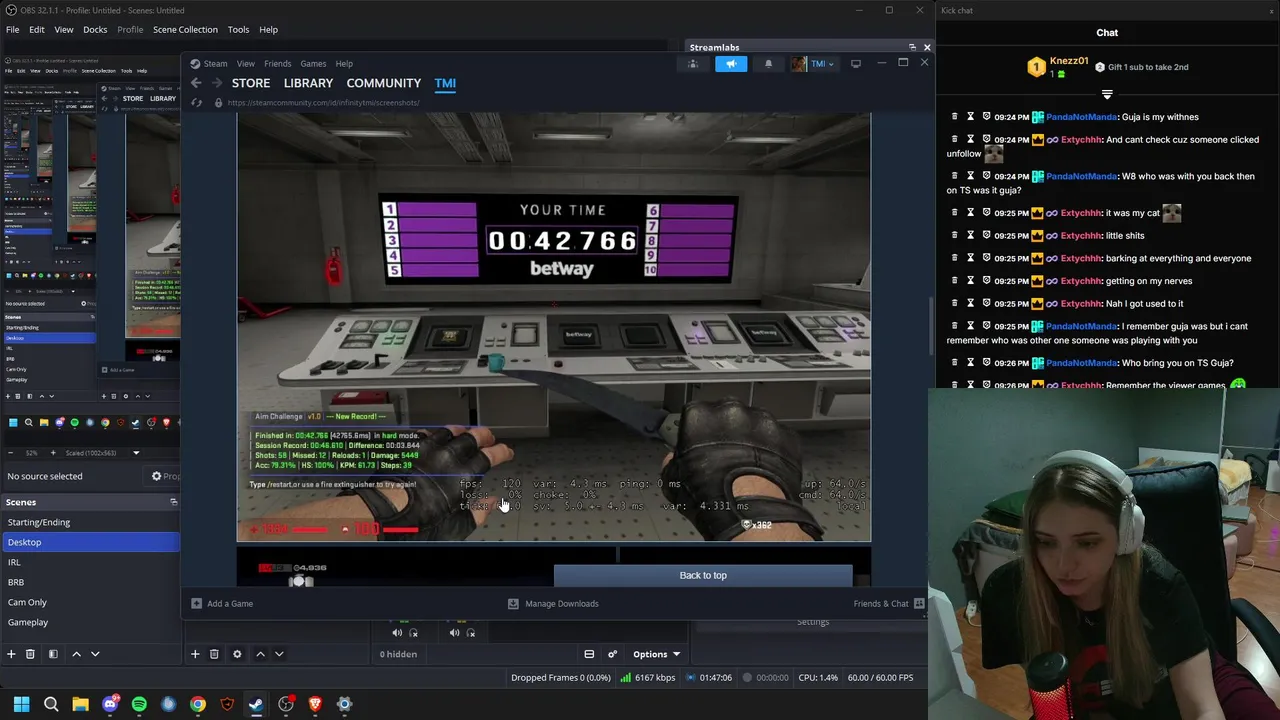Click the Back to top button

coord(703,575)
